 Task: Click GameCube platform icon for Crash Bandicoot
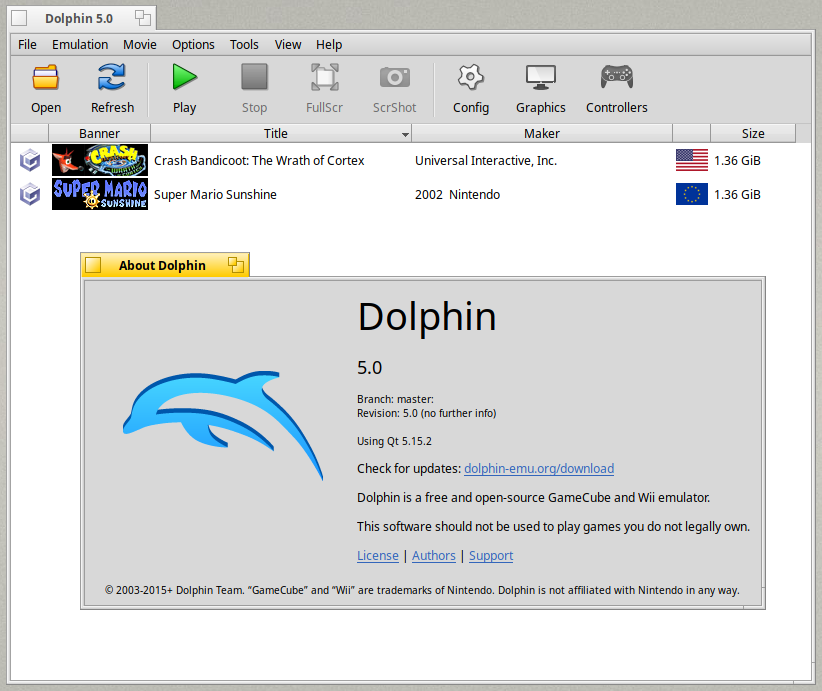30,160
